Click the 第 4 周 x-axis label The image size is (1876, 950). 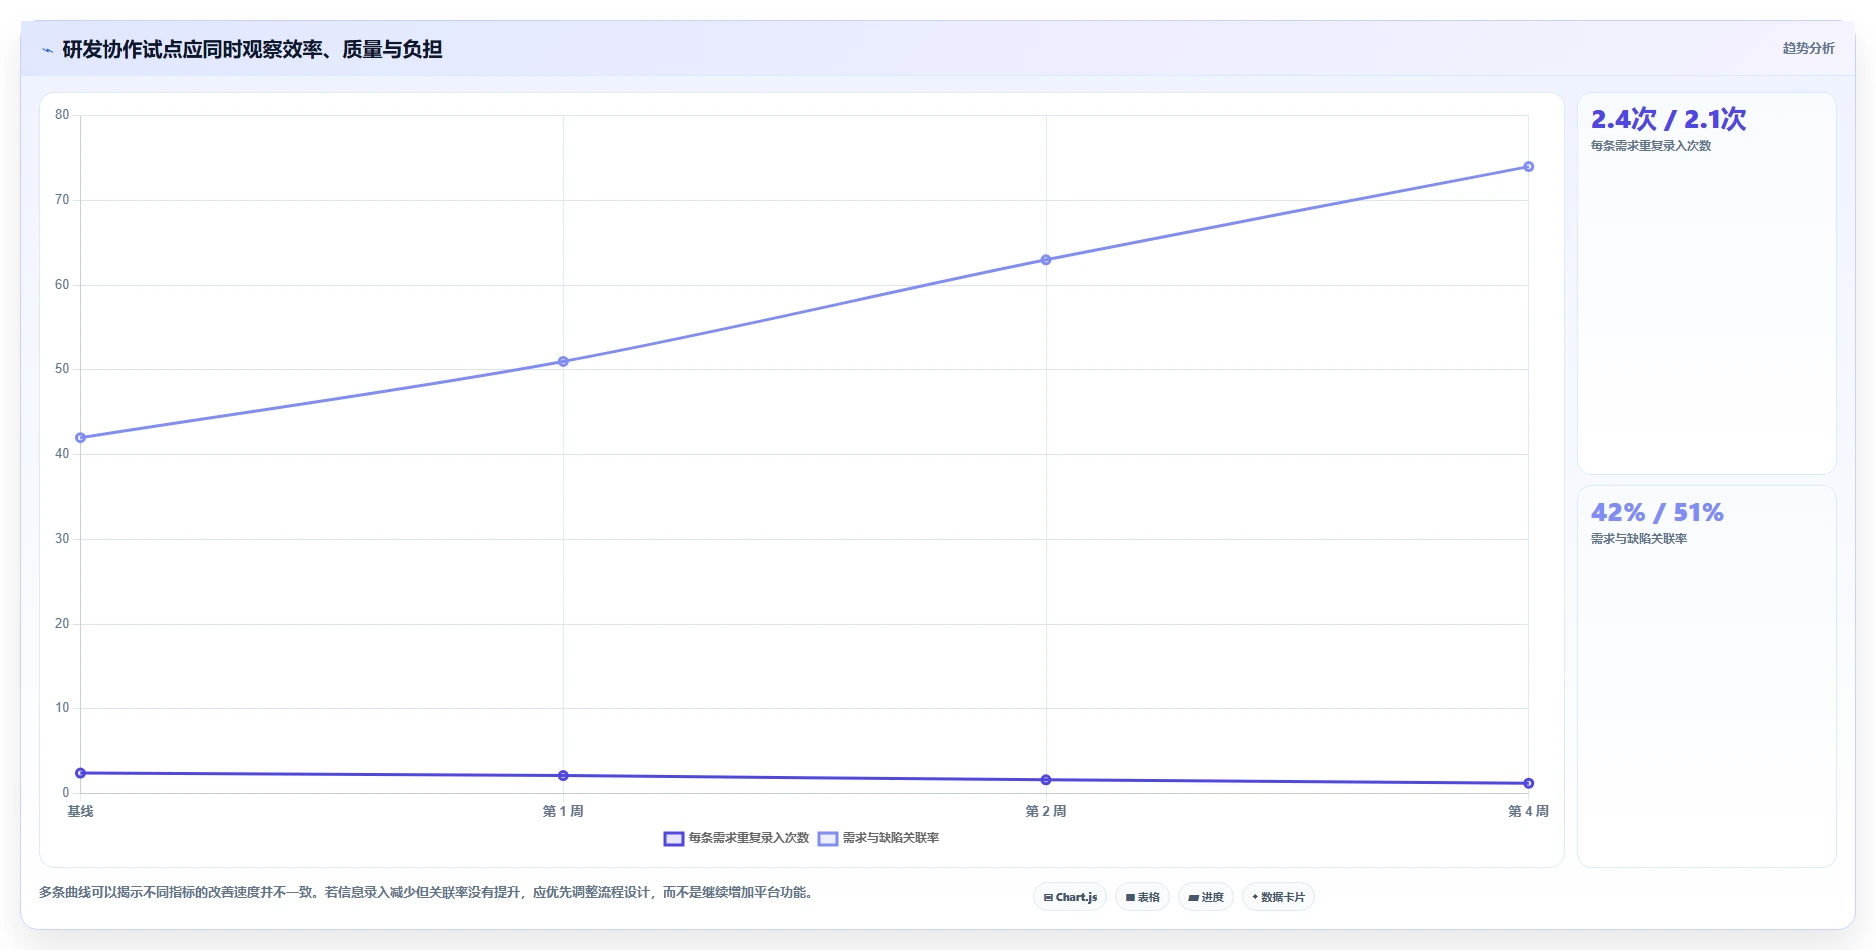pyautogui.click(x=1528, y=811)
